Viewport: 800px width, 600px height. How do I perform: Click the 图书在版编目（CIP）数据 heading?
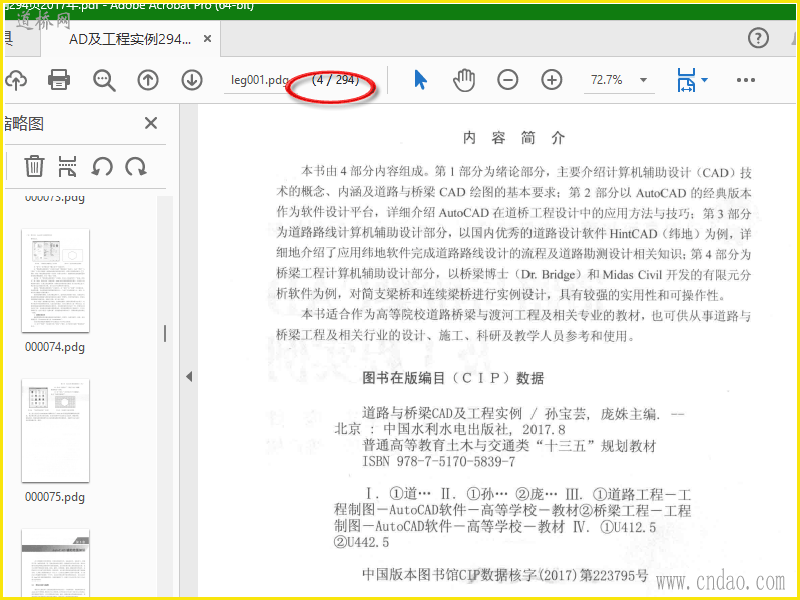point(453,378)
